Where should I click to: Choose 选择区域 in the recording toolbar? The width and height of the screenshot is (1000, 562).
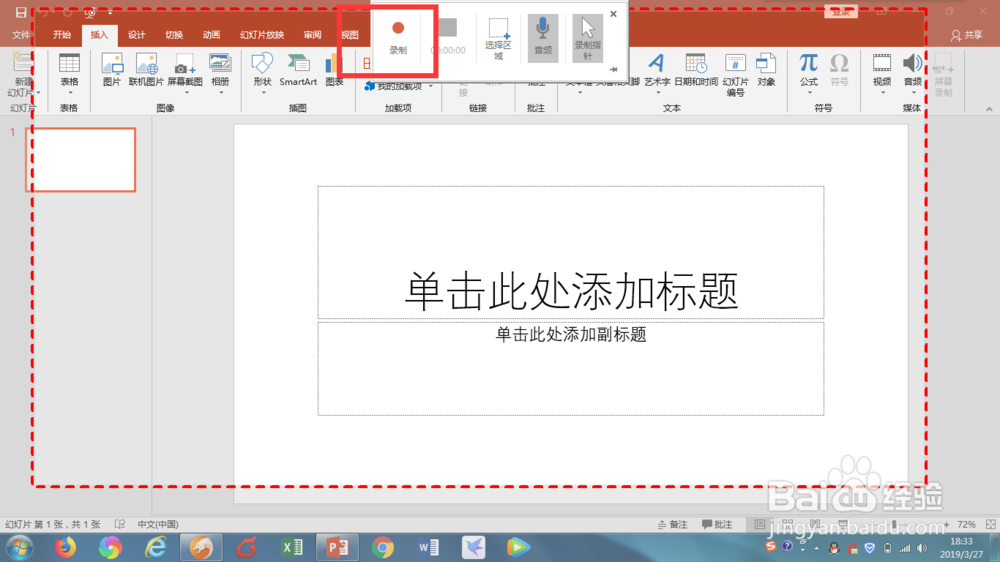(498, 38)
